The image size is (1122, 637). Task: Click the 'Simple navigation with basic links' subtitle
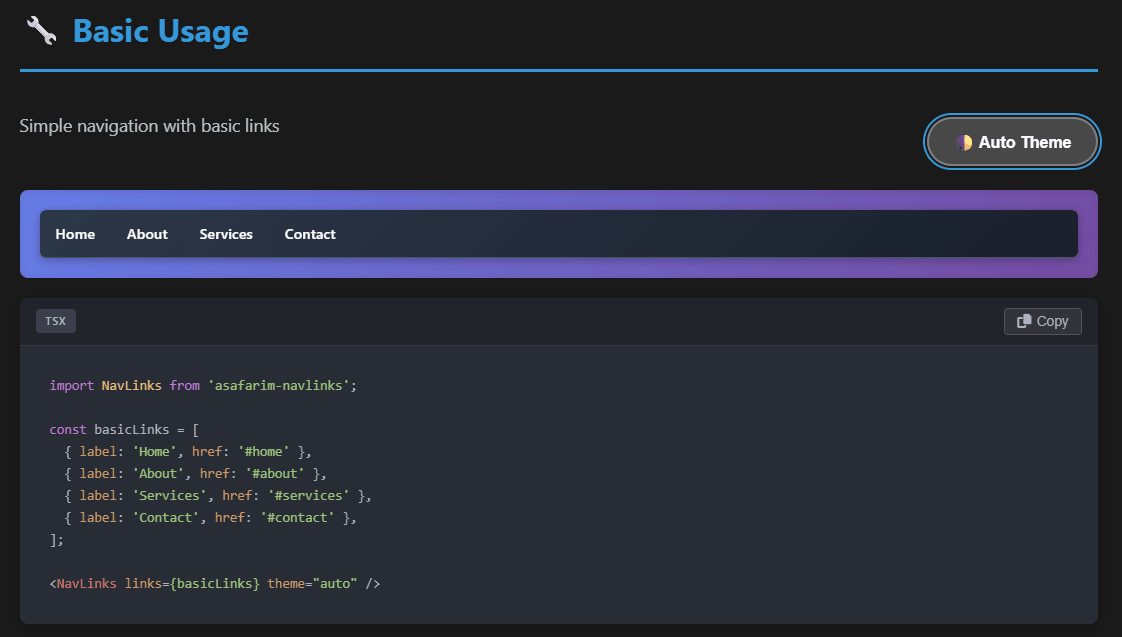[x=149, y=125]
